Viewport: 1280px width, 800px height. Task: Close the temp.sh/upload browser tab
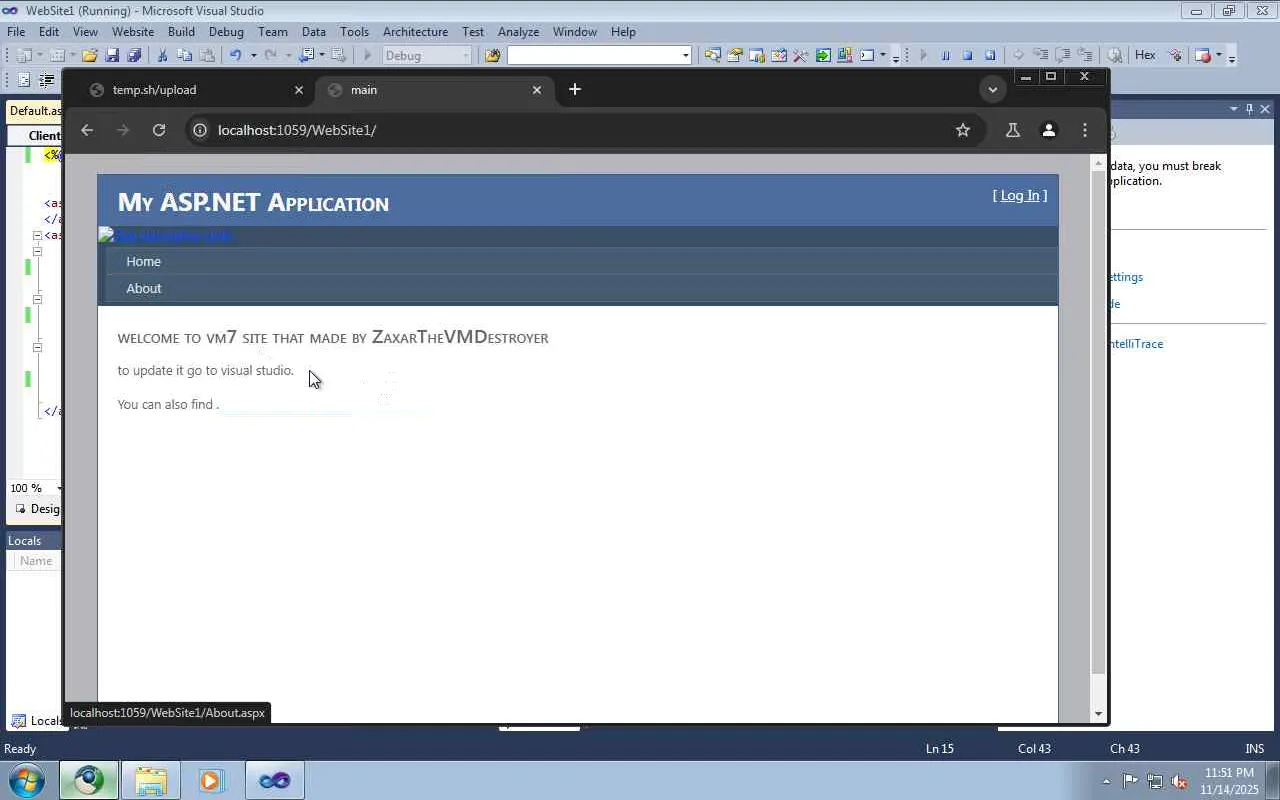click(298, 90)
